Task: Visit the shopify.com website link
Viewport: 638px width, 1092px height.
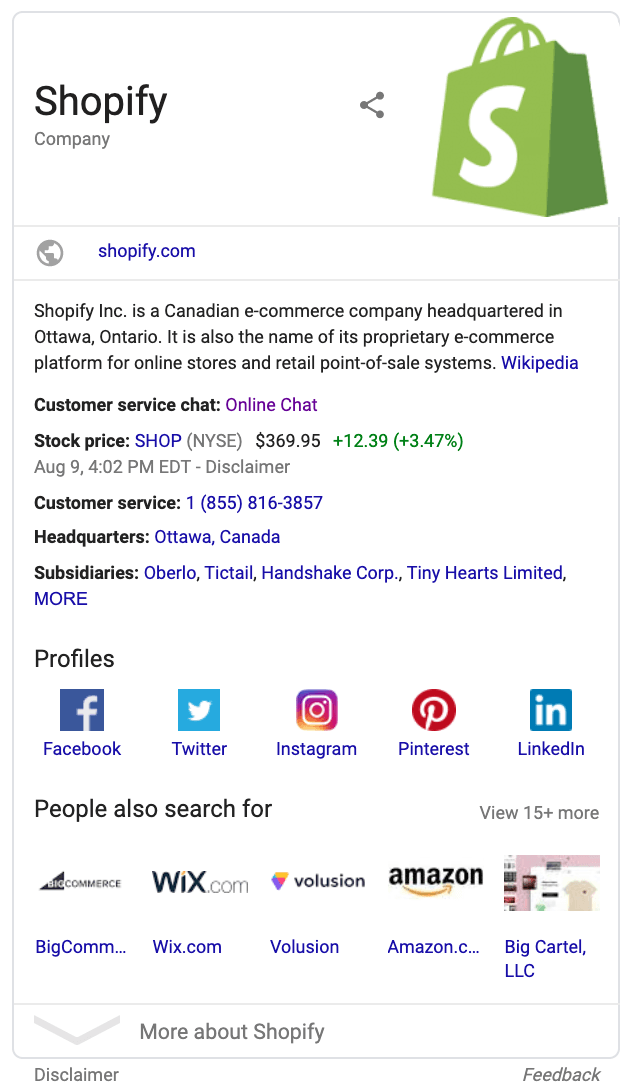Action: [x=147, y=252]
